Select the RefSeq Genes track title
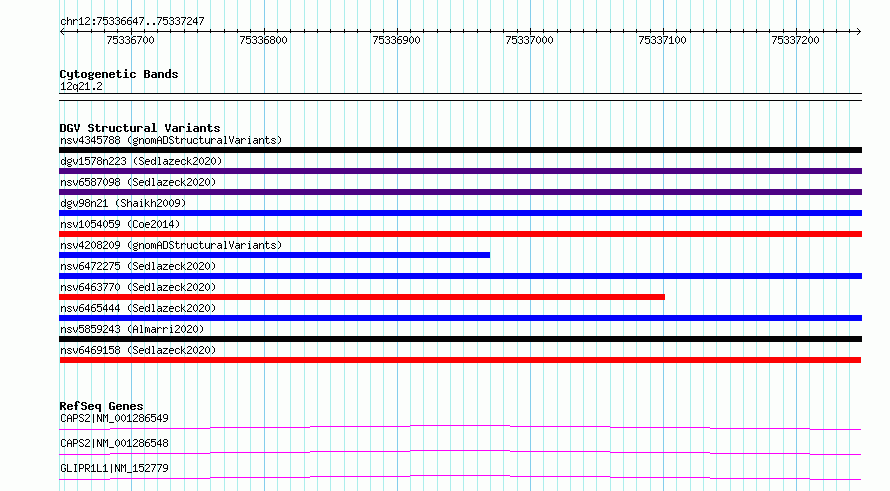The height and width of the screenshot is (491, 890). point(102,406)
